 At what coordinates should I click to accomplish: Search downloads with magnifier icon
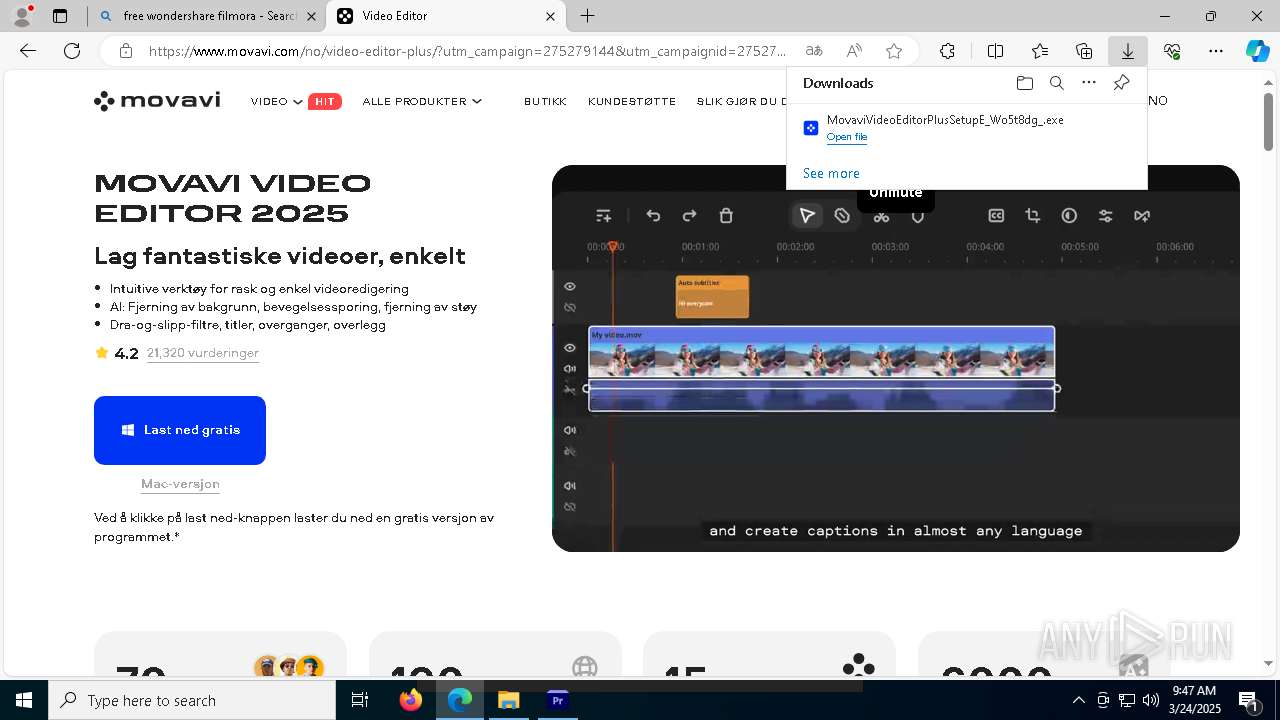[x=1057, y=83]
